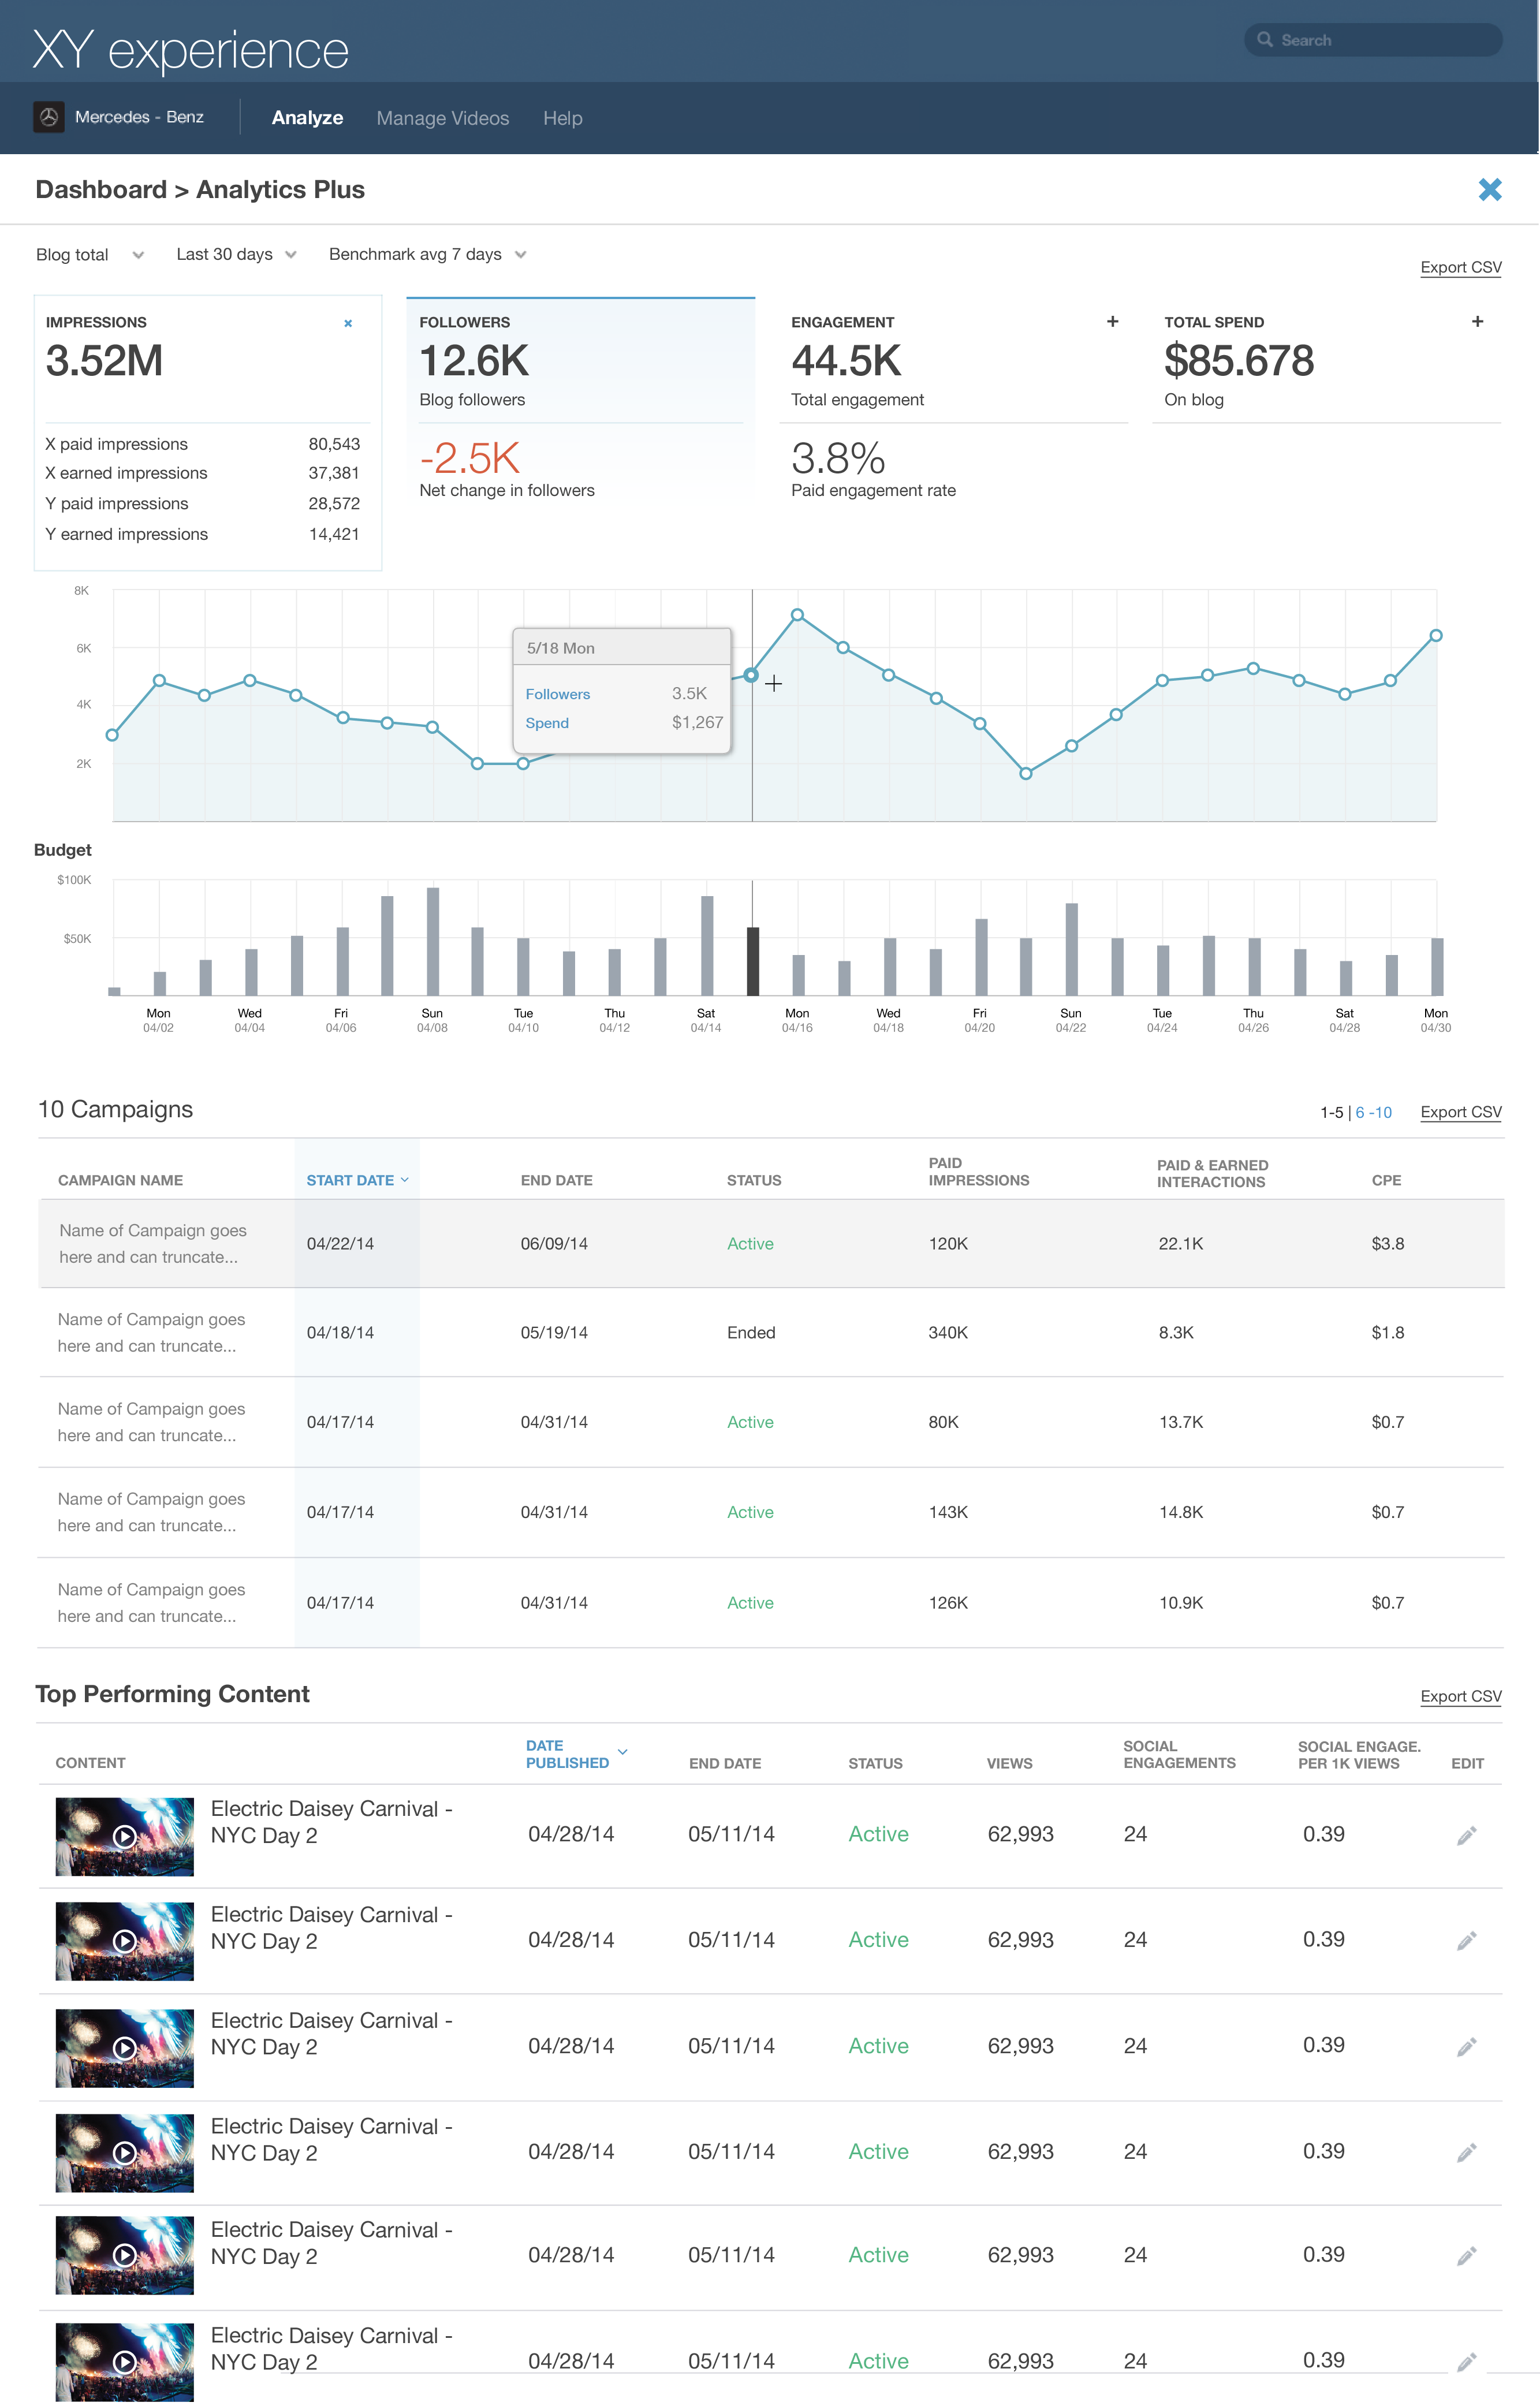Click the Y earned impressions row

tap(202, 534)
